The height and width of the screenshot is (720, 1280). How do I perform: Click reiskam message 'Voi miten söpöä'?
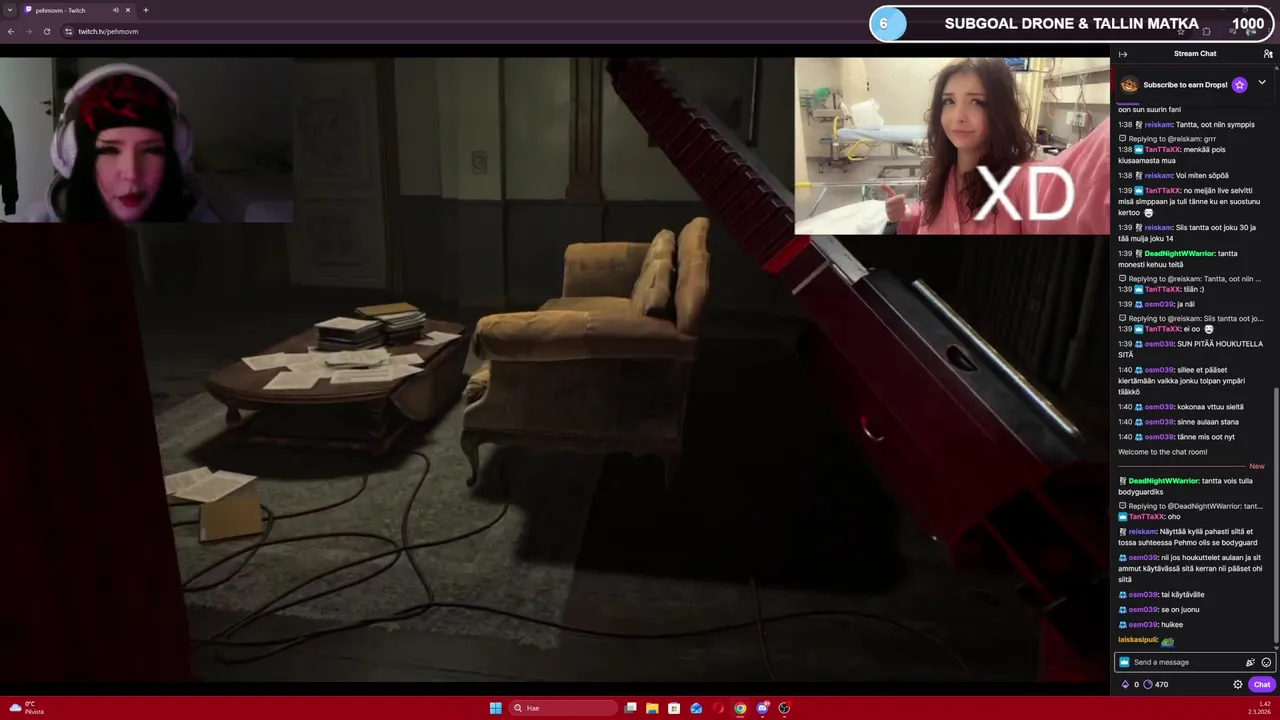click(x=1202, y=176)
